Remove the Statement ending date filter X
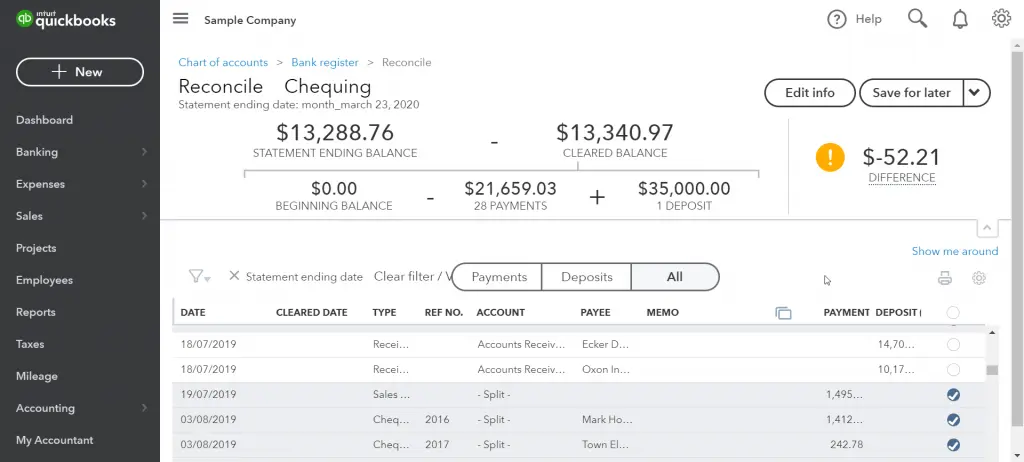This screenshot has height=462, width=1024. coord(234,276)
